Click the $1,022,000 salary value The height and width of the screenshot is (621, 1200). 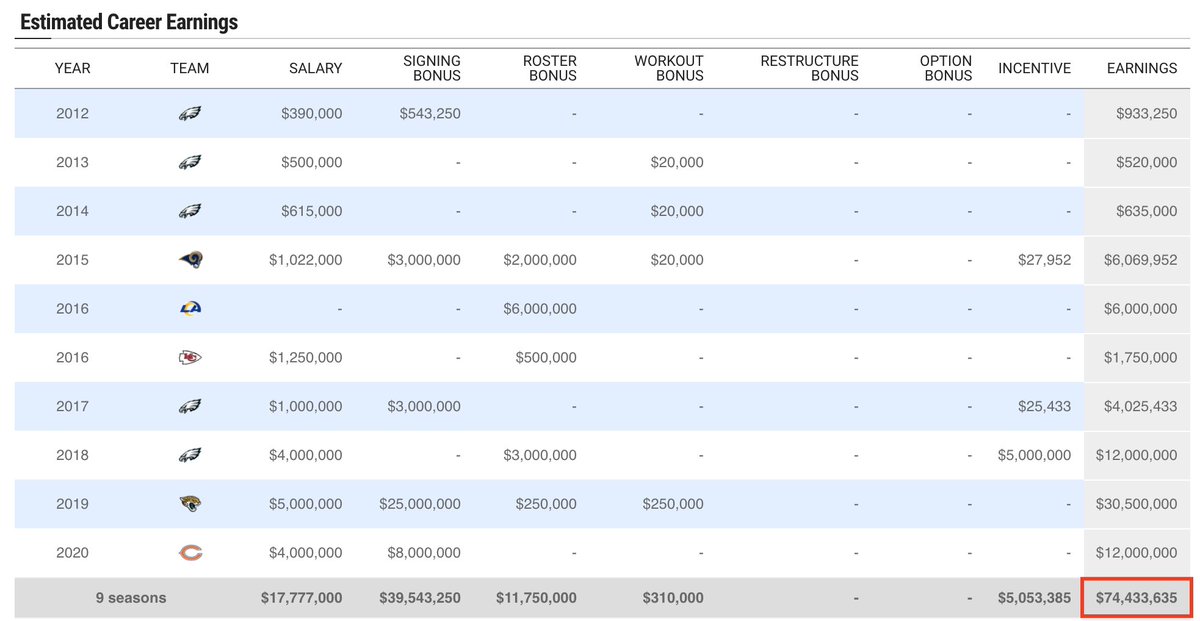305,260
